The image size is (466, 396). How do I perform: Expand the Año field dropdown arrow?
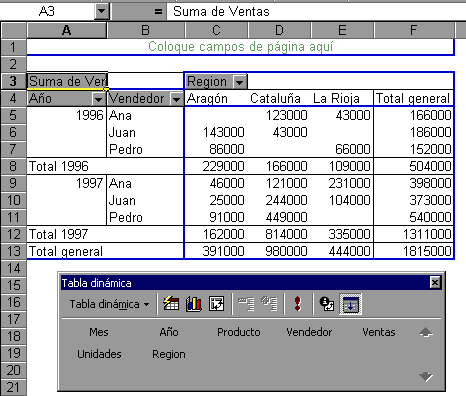[98, 99]
